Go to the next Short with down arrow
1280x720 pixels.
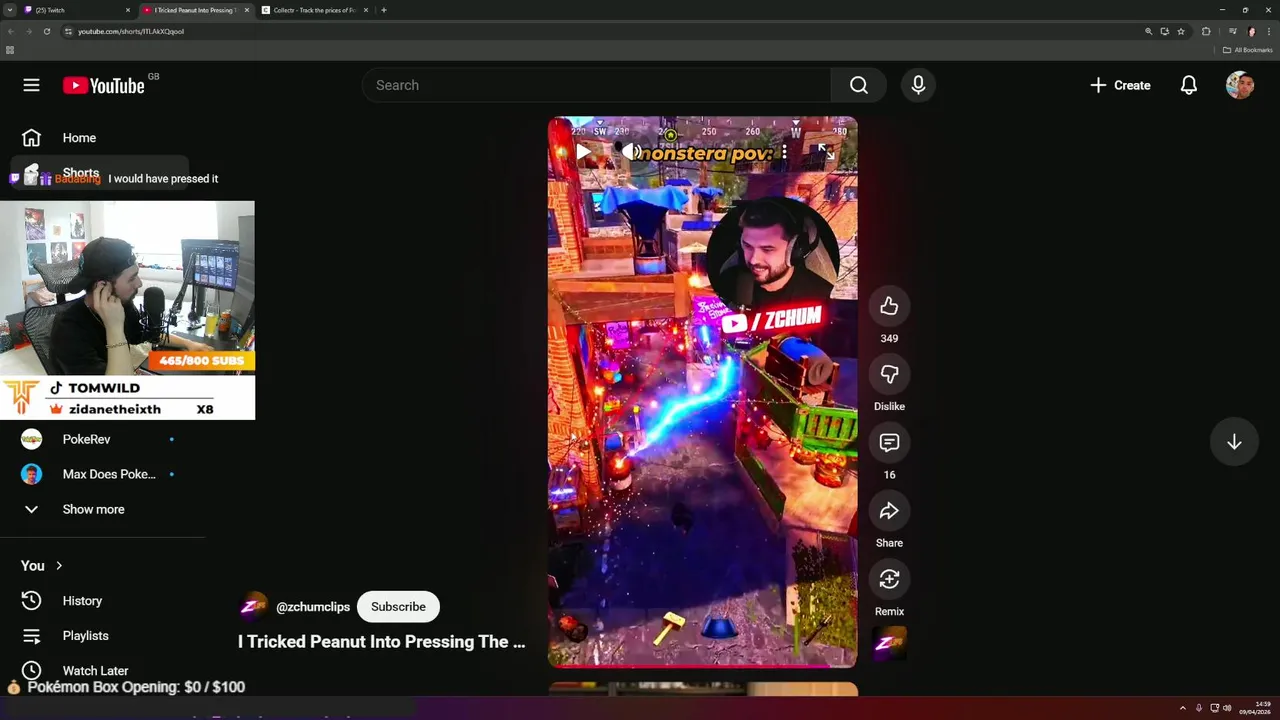pyautogui.click(x=1234, y=442)
